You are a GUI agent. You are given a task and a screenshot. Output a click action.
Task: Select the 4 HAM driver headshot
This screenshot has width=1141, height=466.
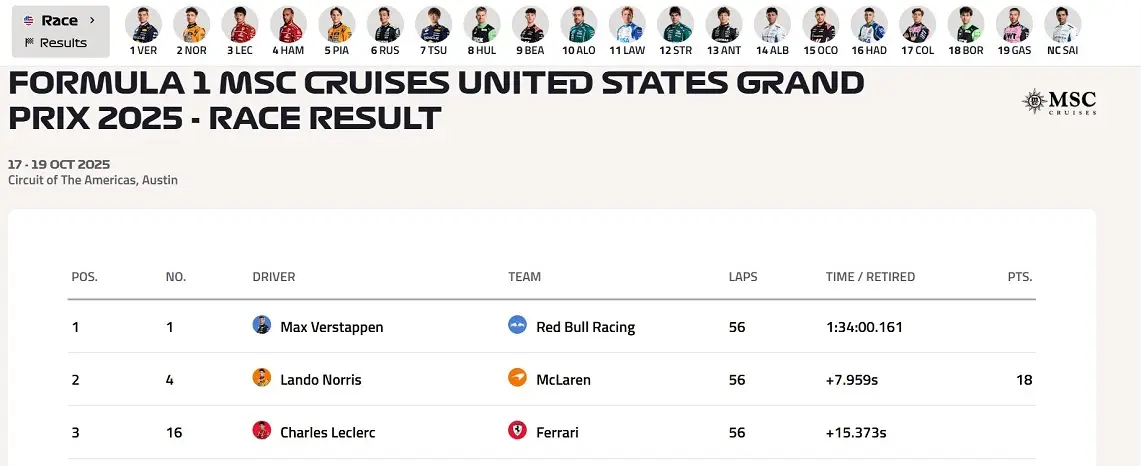(x=288, y=23)
